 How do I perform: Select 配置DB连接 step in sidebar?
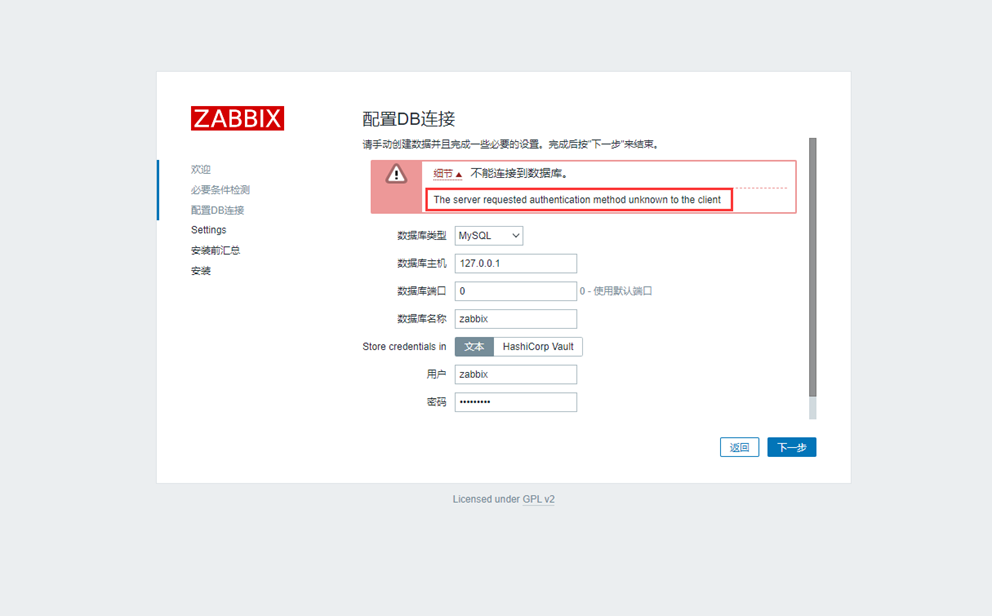point(217,210)
